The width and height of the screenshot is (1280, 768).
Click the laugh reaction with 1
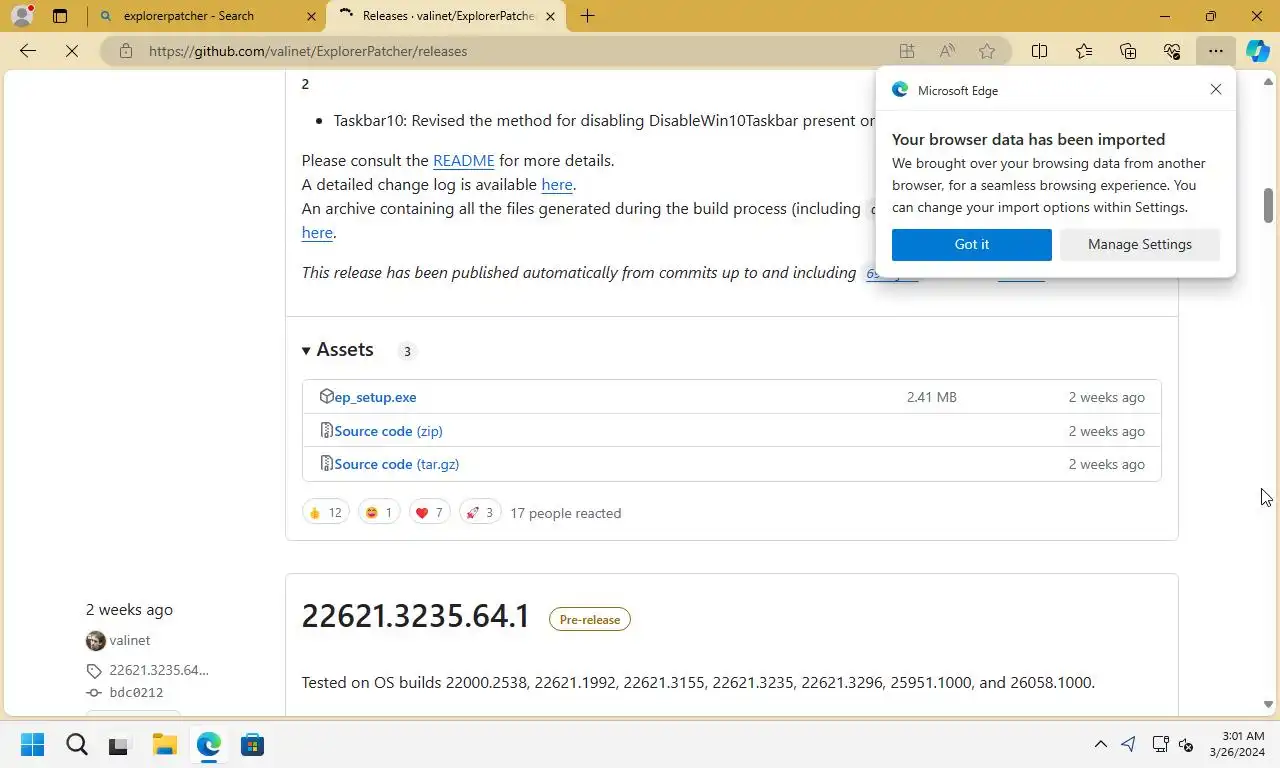(x=379, y=513)
